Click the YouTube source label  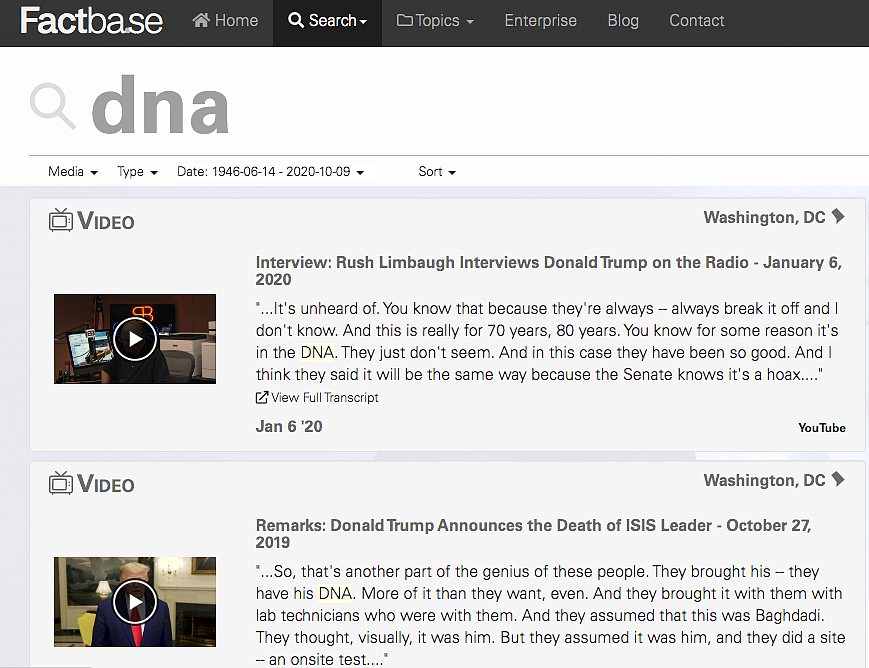coord(821,428)
